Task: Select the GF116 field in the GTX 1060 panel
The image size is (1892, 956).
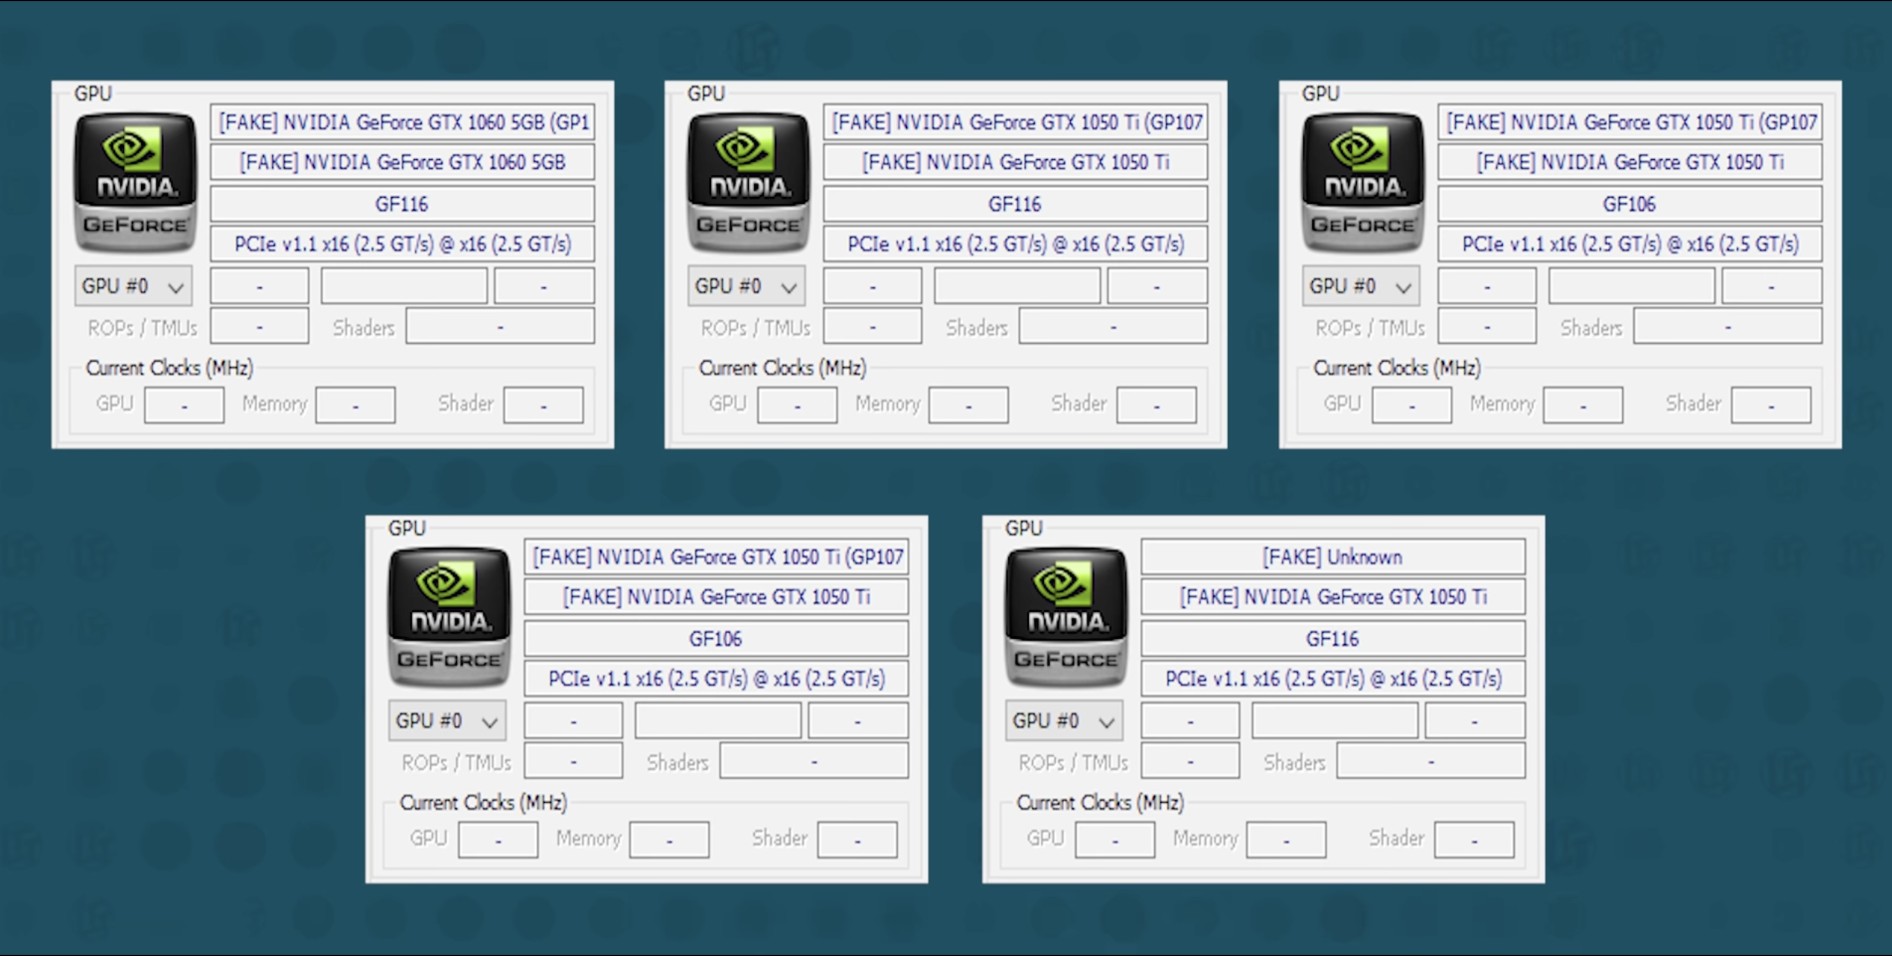Action: click(x=402, y=204)
